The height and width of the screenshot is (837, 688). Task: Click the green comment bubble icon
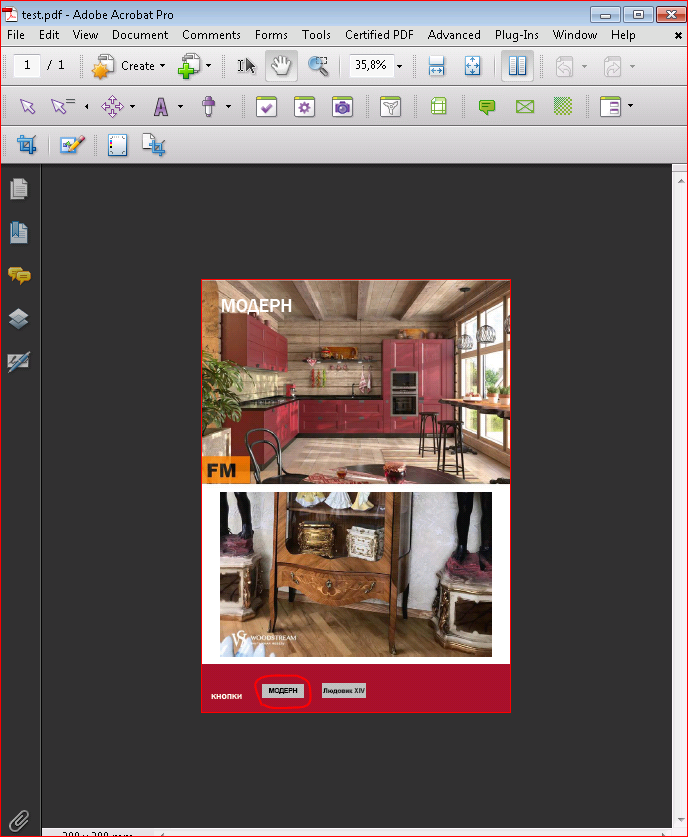487,107
